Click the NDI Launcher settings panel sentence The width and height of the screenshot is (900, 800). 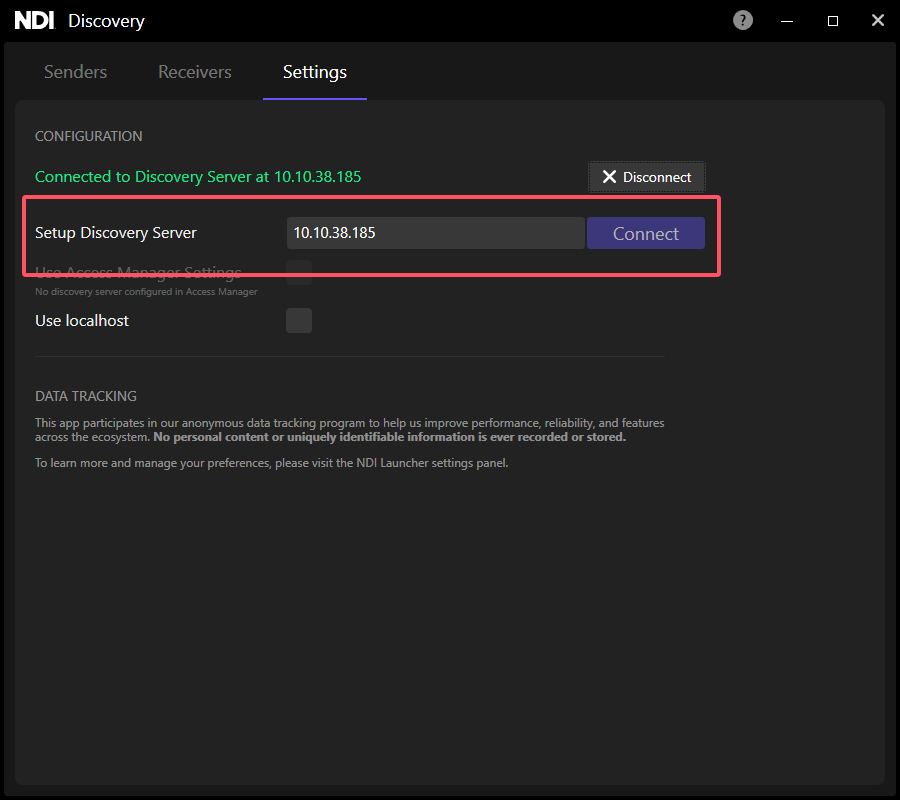coord(272,463)
